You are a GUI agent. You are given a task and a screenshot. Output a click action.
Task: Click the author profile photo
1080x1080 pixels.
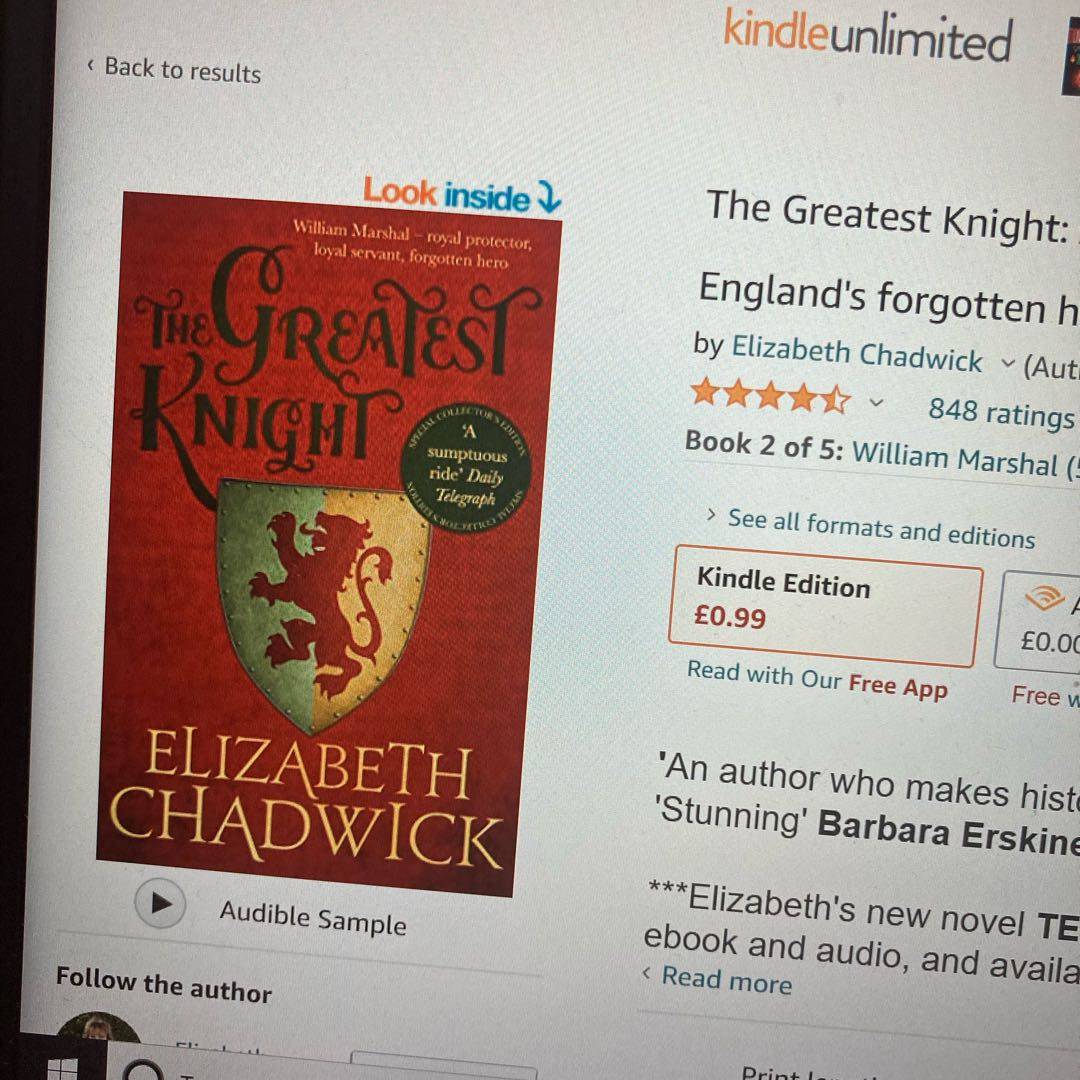pyautogui.click(x=98, y=1028)
